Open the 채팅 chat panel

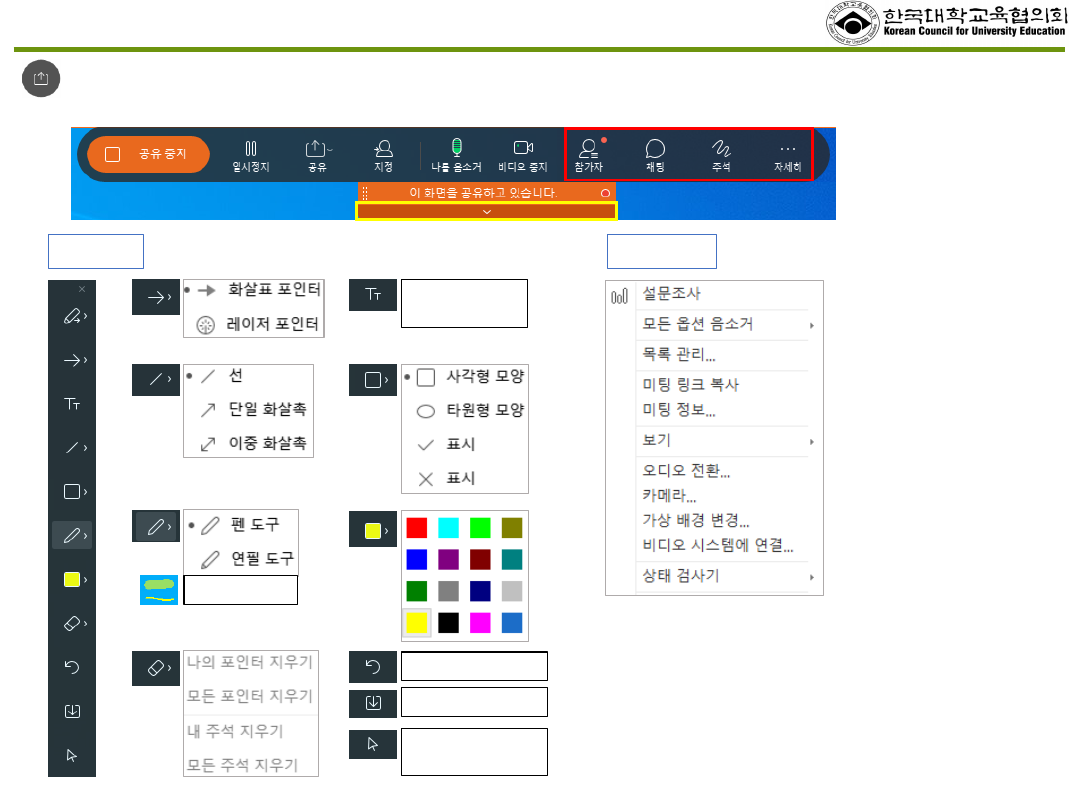[x=655, y=155]
